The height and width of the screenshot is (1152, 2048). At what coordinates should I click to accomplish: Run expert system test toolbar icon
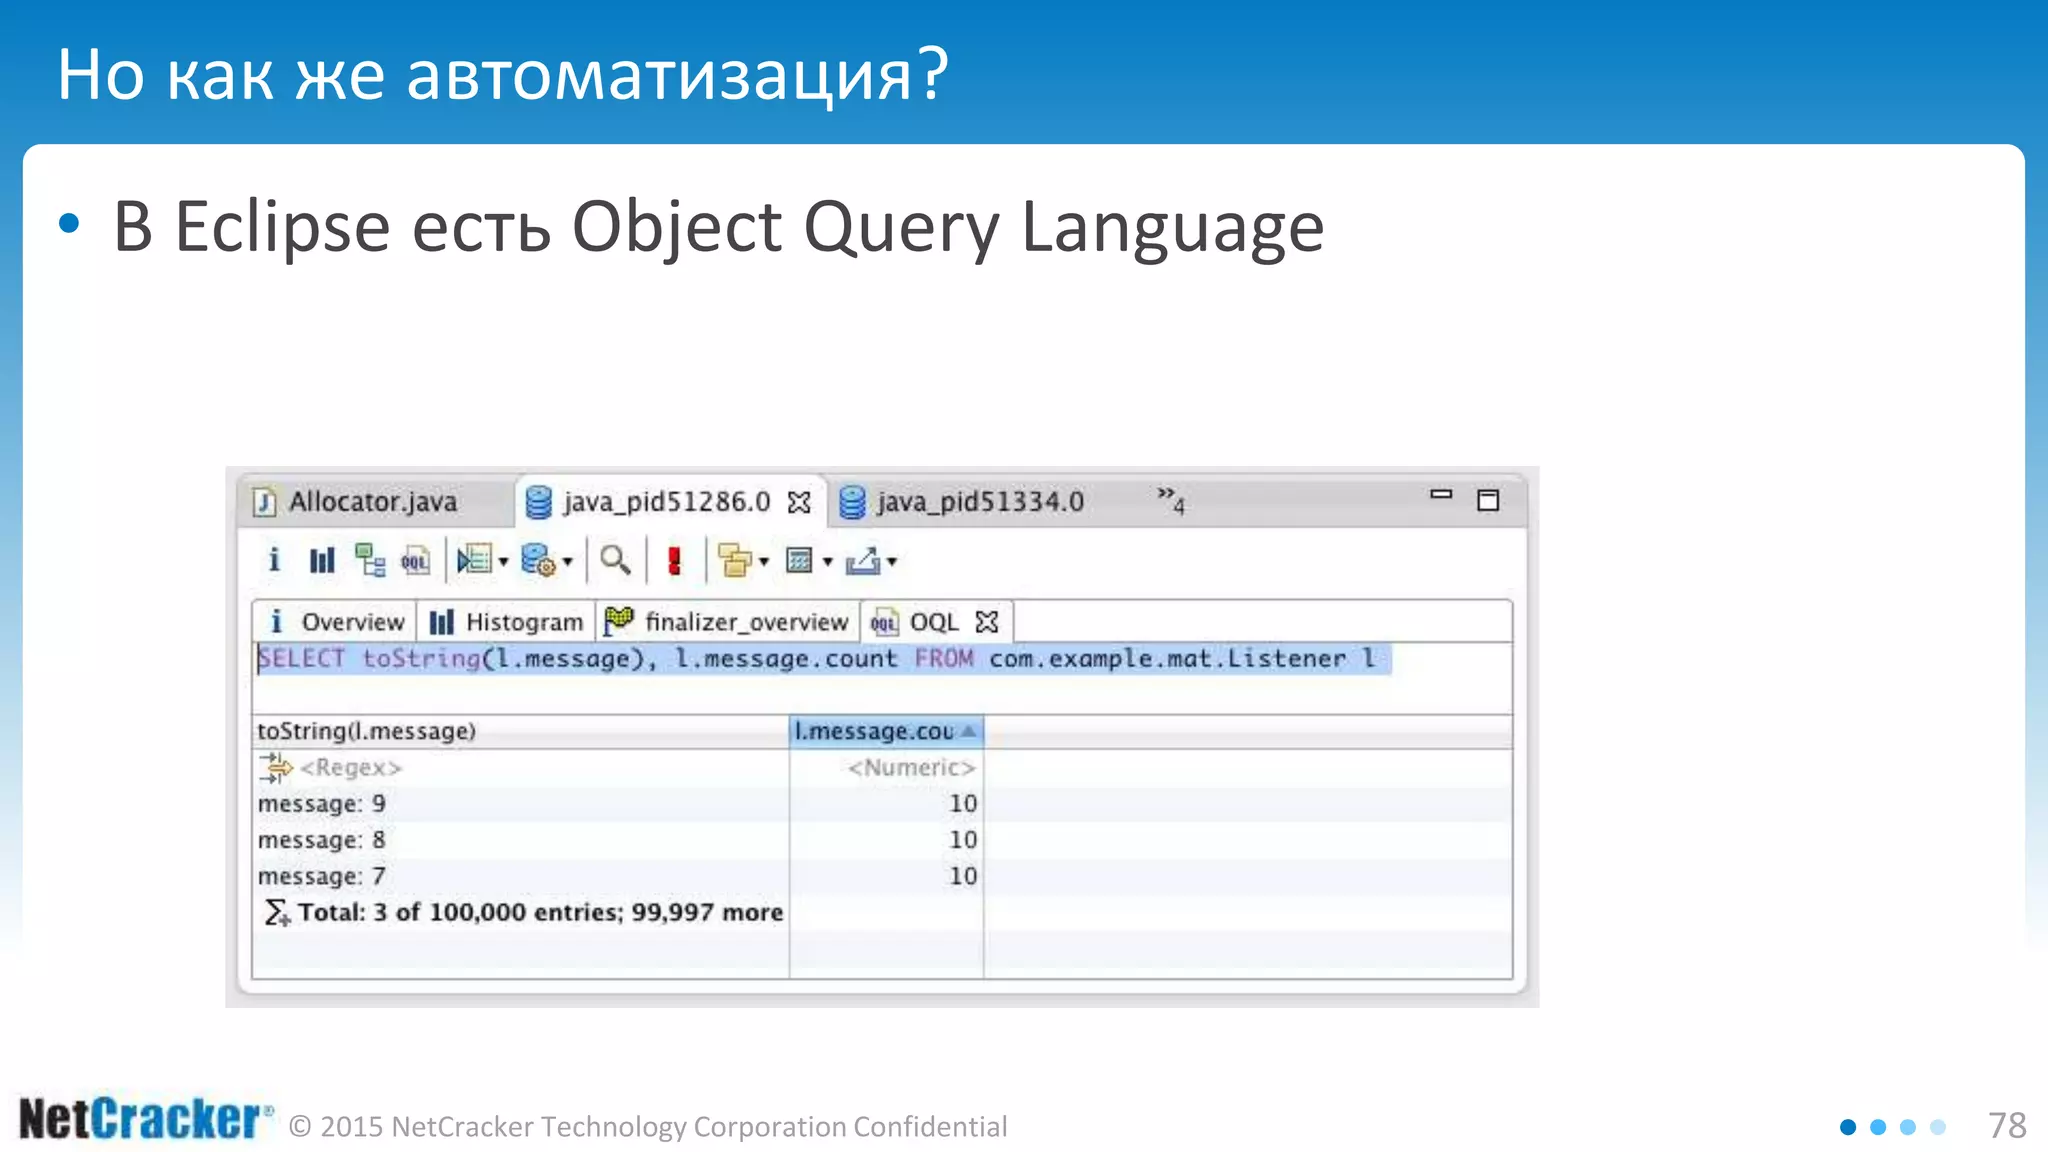tap(474, 560)
